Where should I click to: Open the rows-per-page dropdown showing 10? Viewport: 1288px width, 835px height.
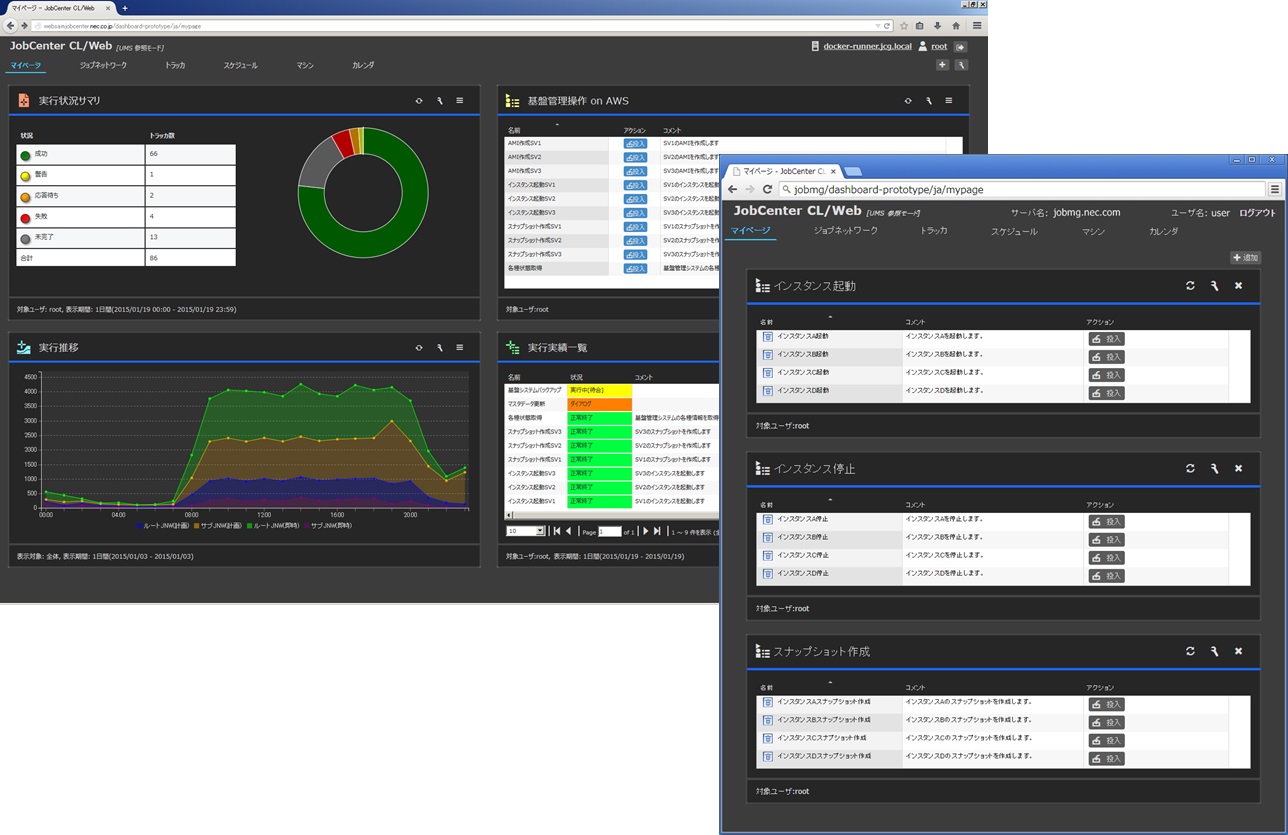[525, 531]
